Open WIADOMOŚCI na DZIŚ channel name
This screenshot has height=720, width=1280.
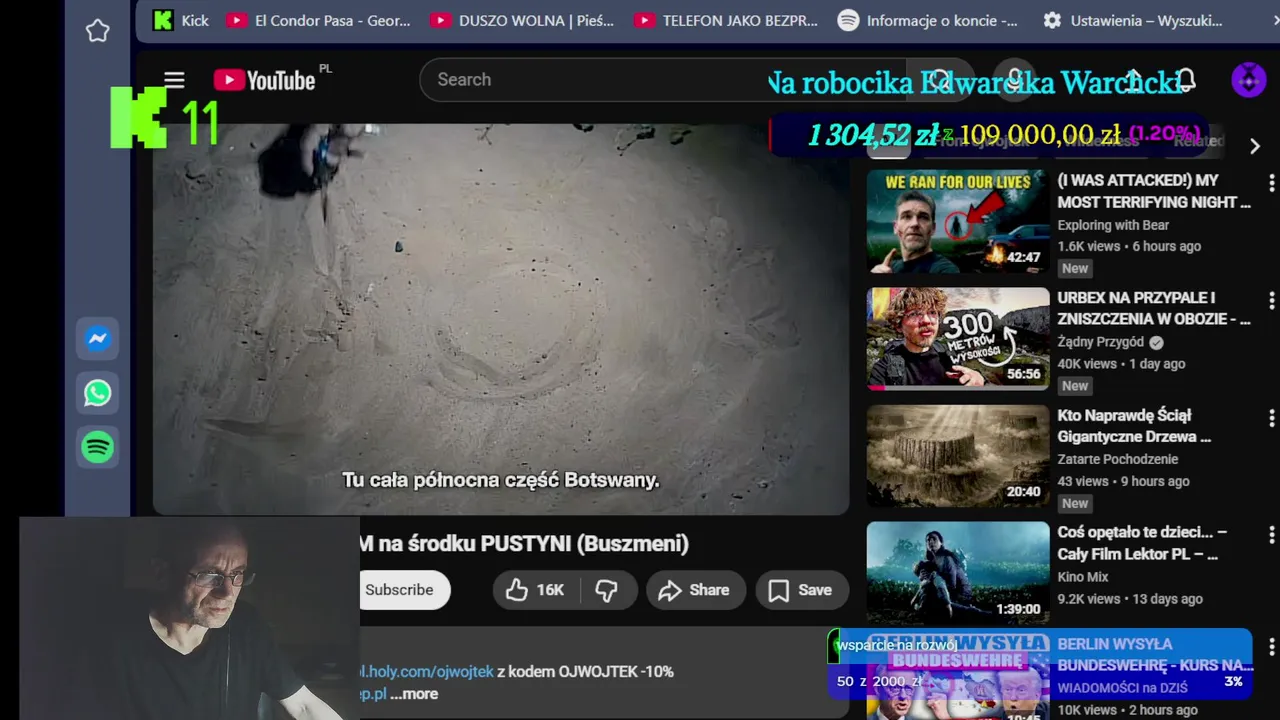[1123, 687]
